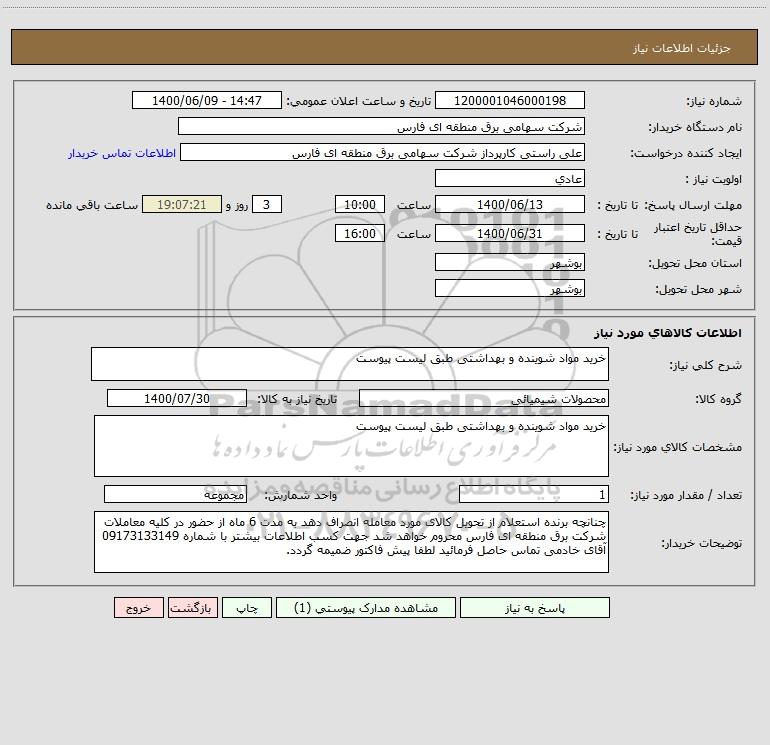Click the شماره نیاز label
The width and height of the screenshot is (770, 745).
coord(714,101)
